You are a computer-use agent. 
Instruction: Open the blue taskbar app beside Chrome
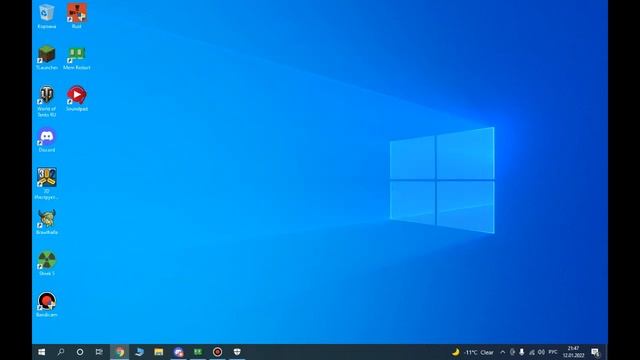tap(139, 352)
